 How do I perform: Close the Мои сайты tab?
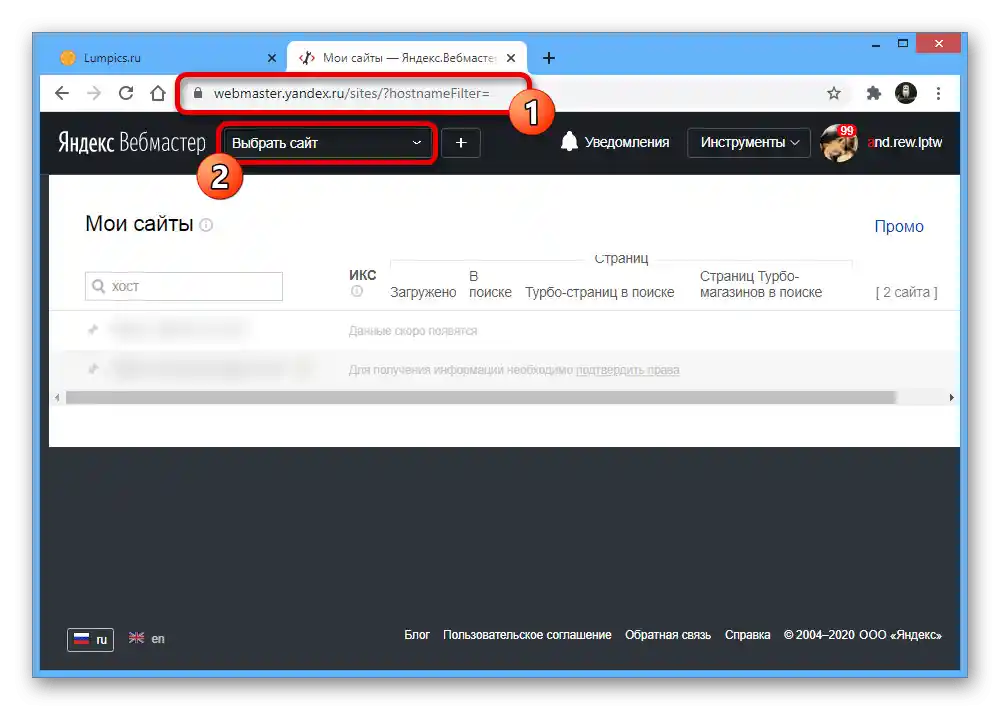511,58
